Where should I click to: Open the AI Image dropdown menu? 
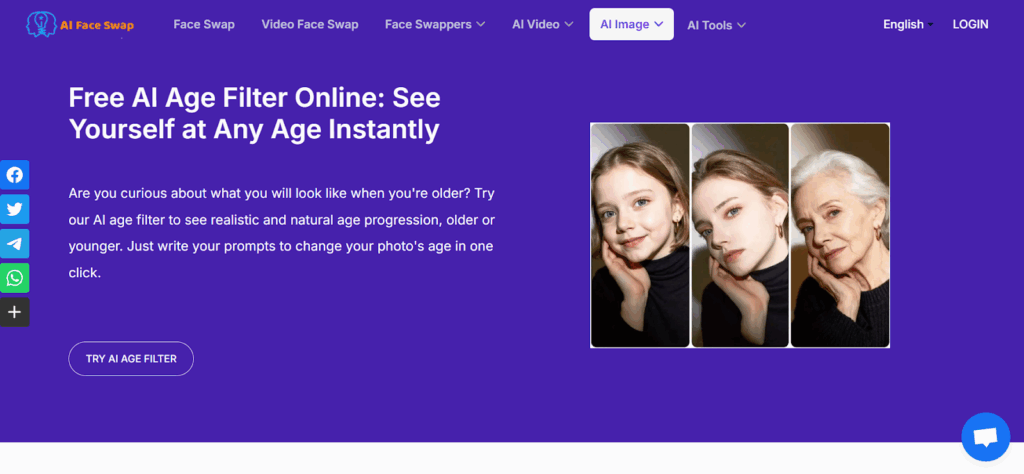[631, 24]
